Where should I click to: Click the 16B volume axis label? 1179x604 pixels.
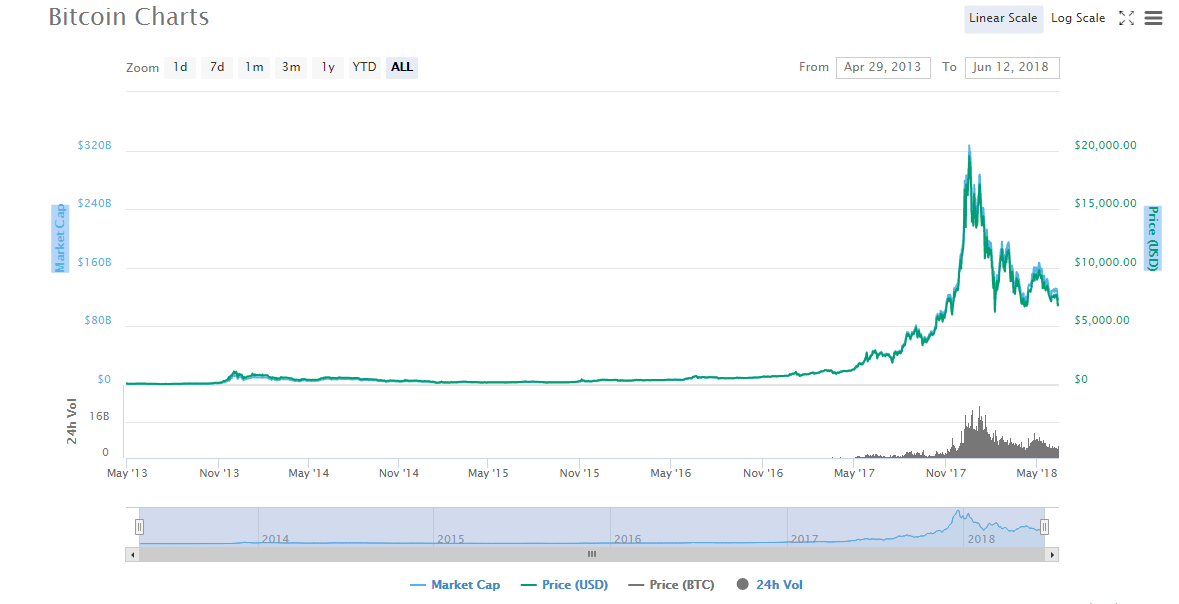[x=100, y=417]
